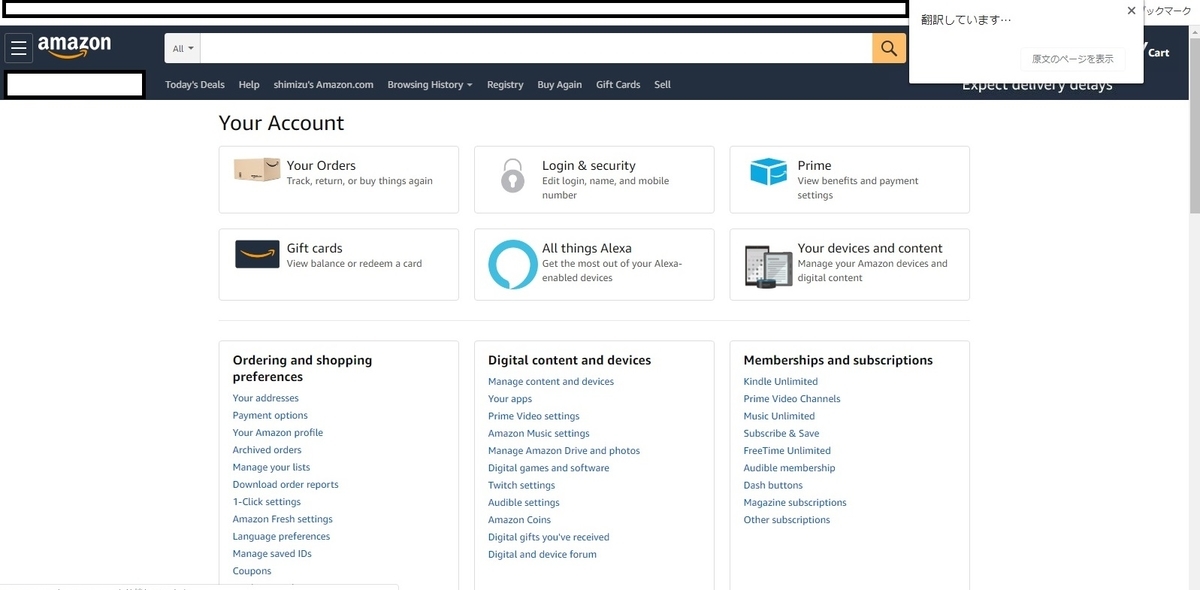Screen dimensions: 1200x590
Task: Click the Gift cards image
Action: coord(257,254)
